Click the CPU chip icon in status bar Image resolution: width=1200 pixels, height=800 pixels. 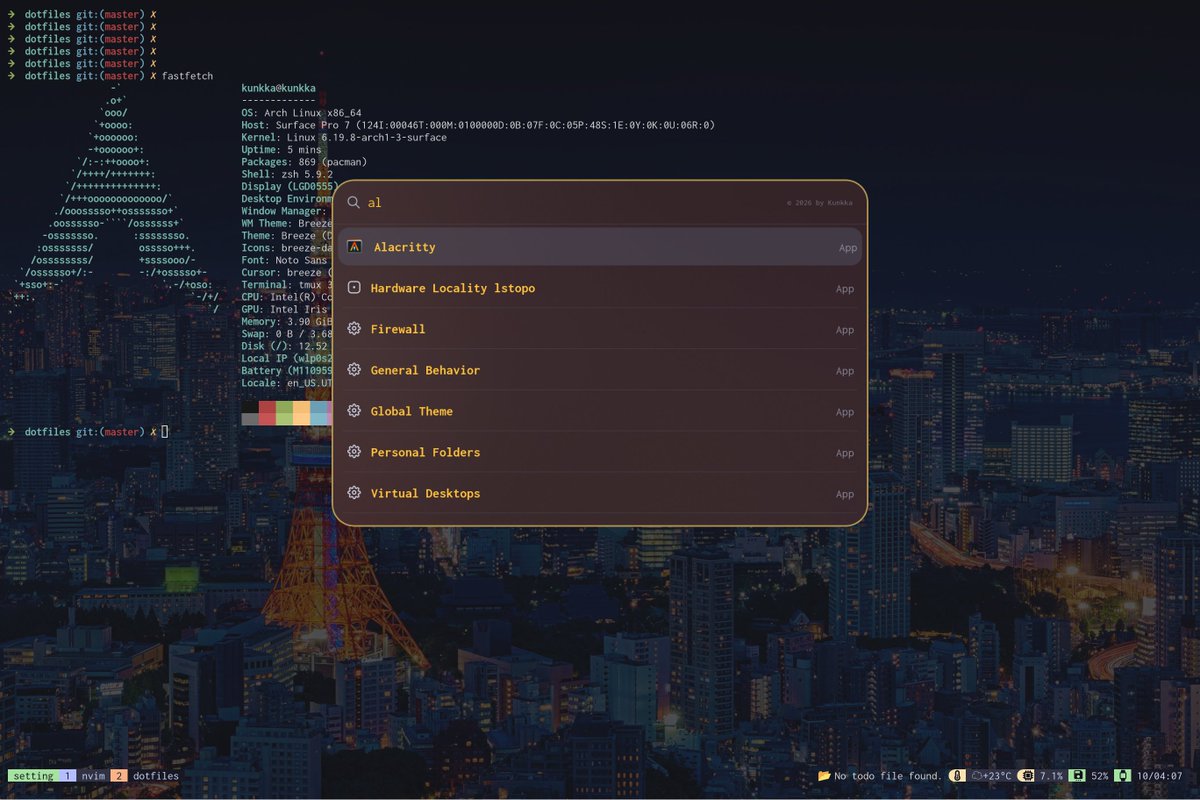point(1026,776)
